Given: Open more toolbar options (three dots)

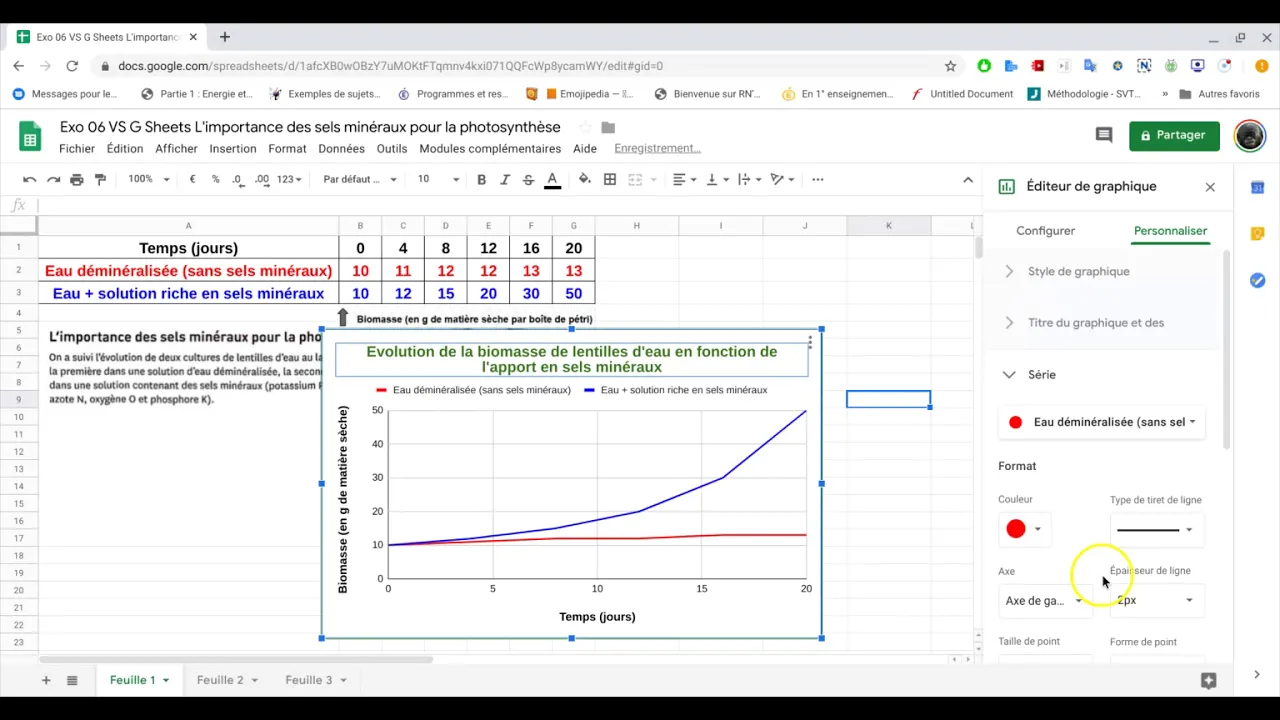Looking at the screenshot, I should [817, 179].
